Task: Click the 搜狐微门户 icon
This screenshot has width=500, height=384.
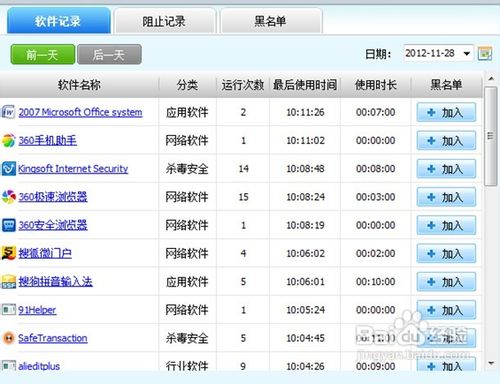Action: tap(8, 253)
